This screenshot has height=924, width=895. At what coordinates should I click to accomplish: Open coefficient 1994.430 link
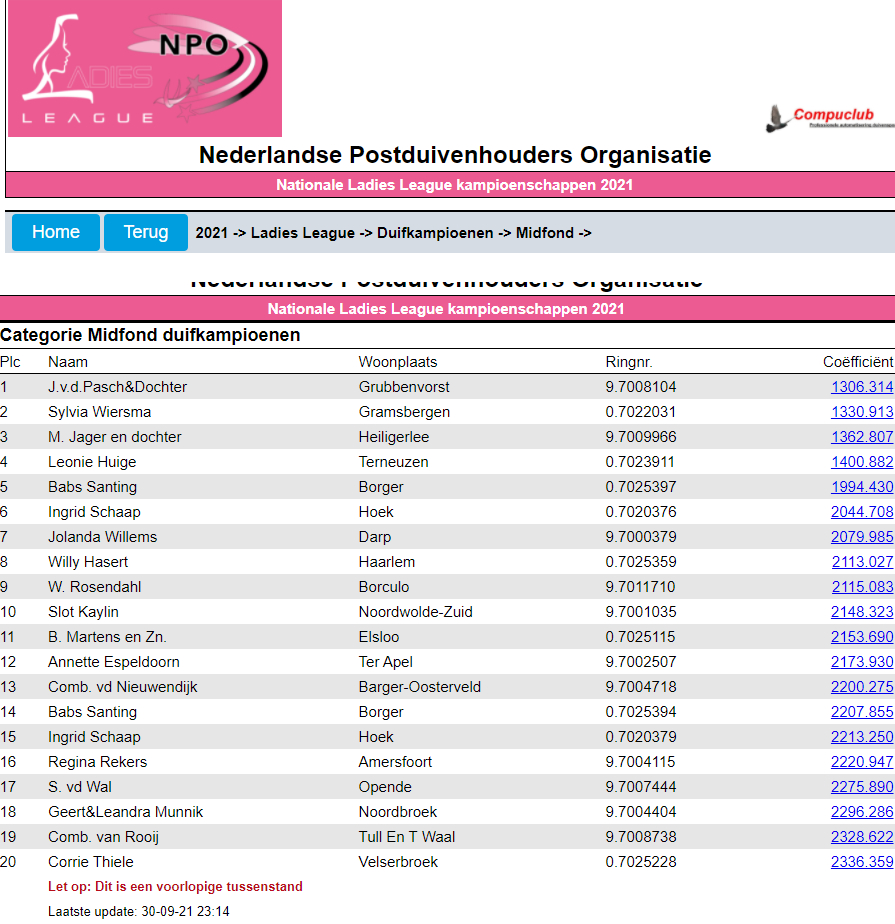coord(862,487)
